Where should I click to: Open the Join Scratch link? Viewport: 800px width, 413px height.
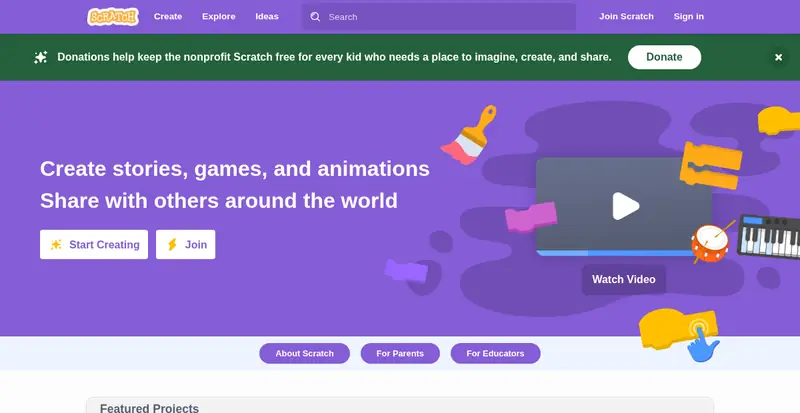click(626, 16)
